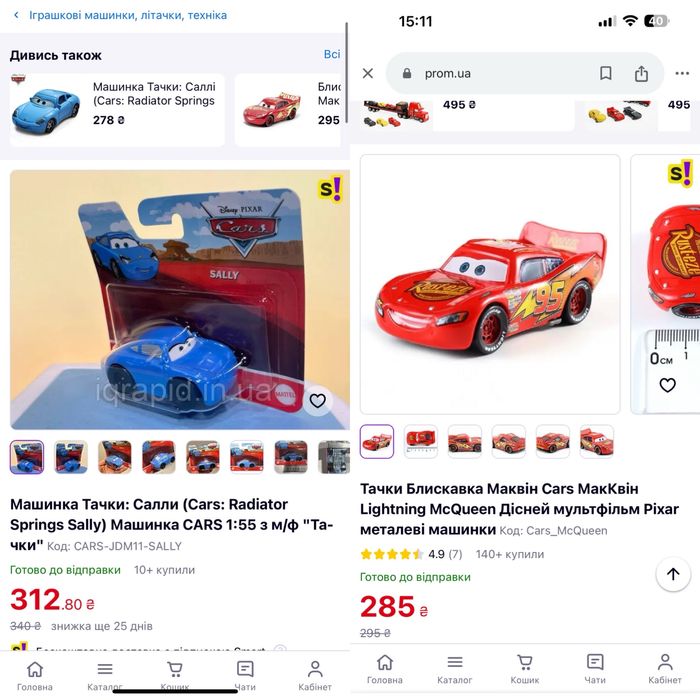Go back to Іграшкові машинки category
The image size is (700, 700).
pyautogui.click(x=121, y=15)
